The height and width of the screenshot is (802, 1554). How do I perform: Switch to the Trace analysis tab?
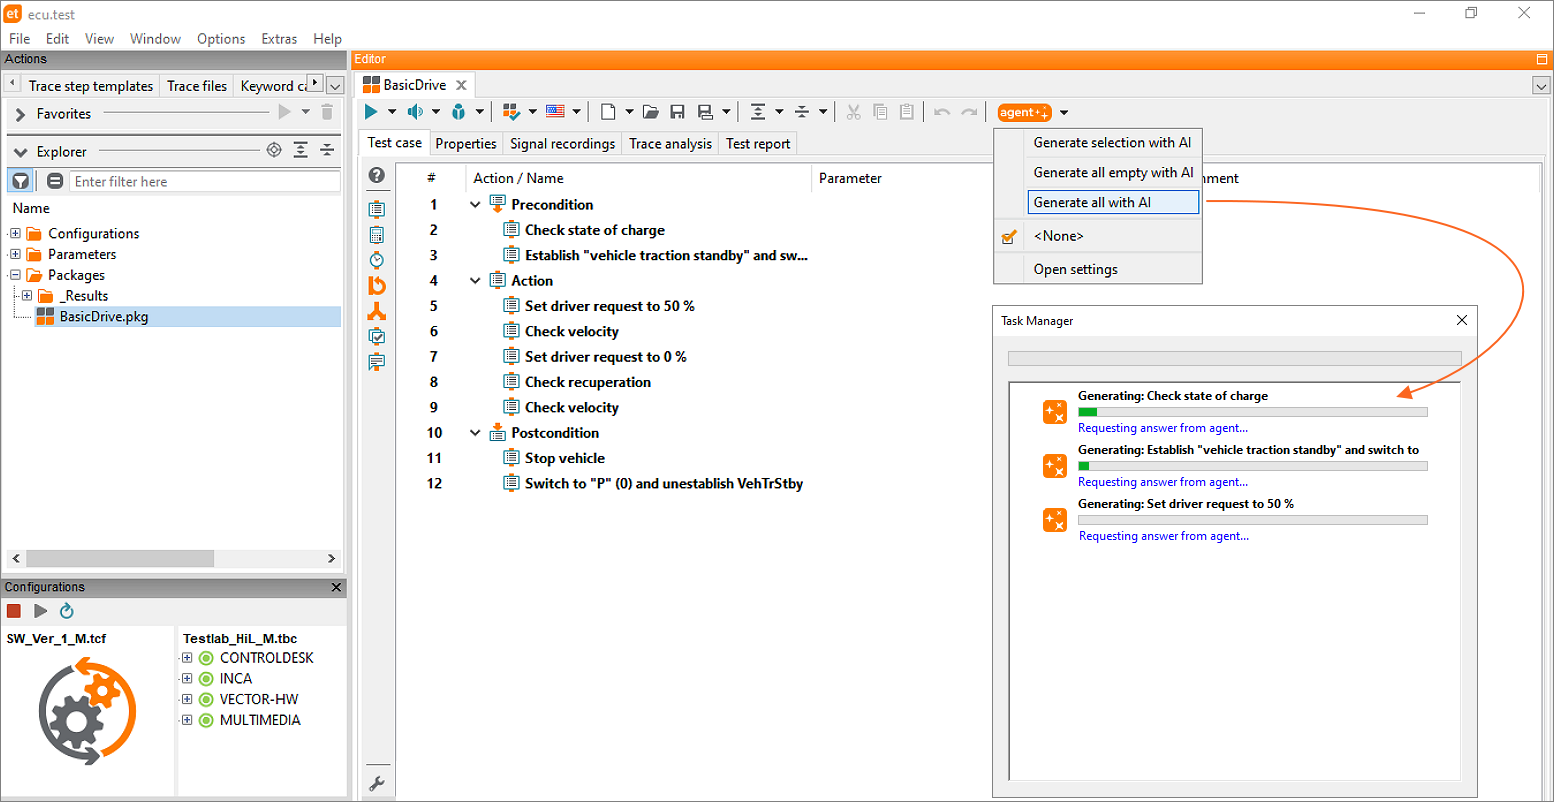(670, 144)
